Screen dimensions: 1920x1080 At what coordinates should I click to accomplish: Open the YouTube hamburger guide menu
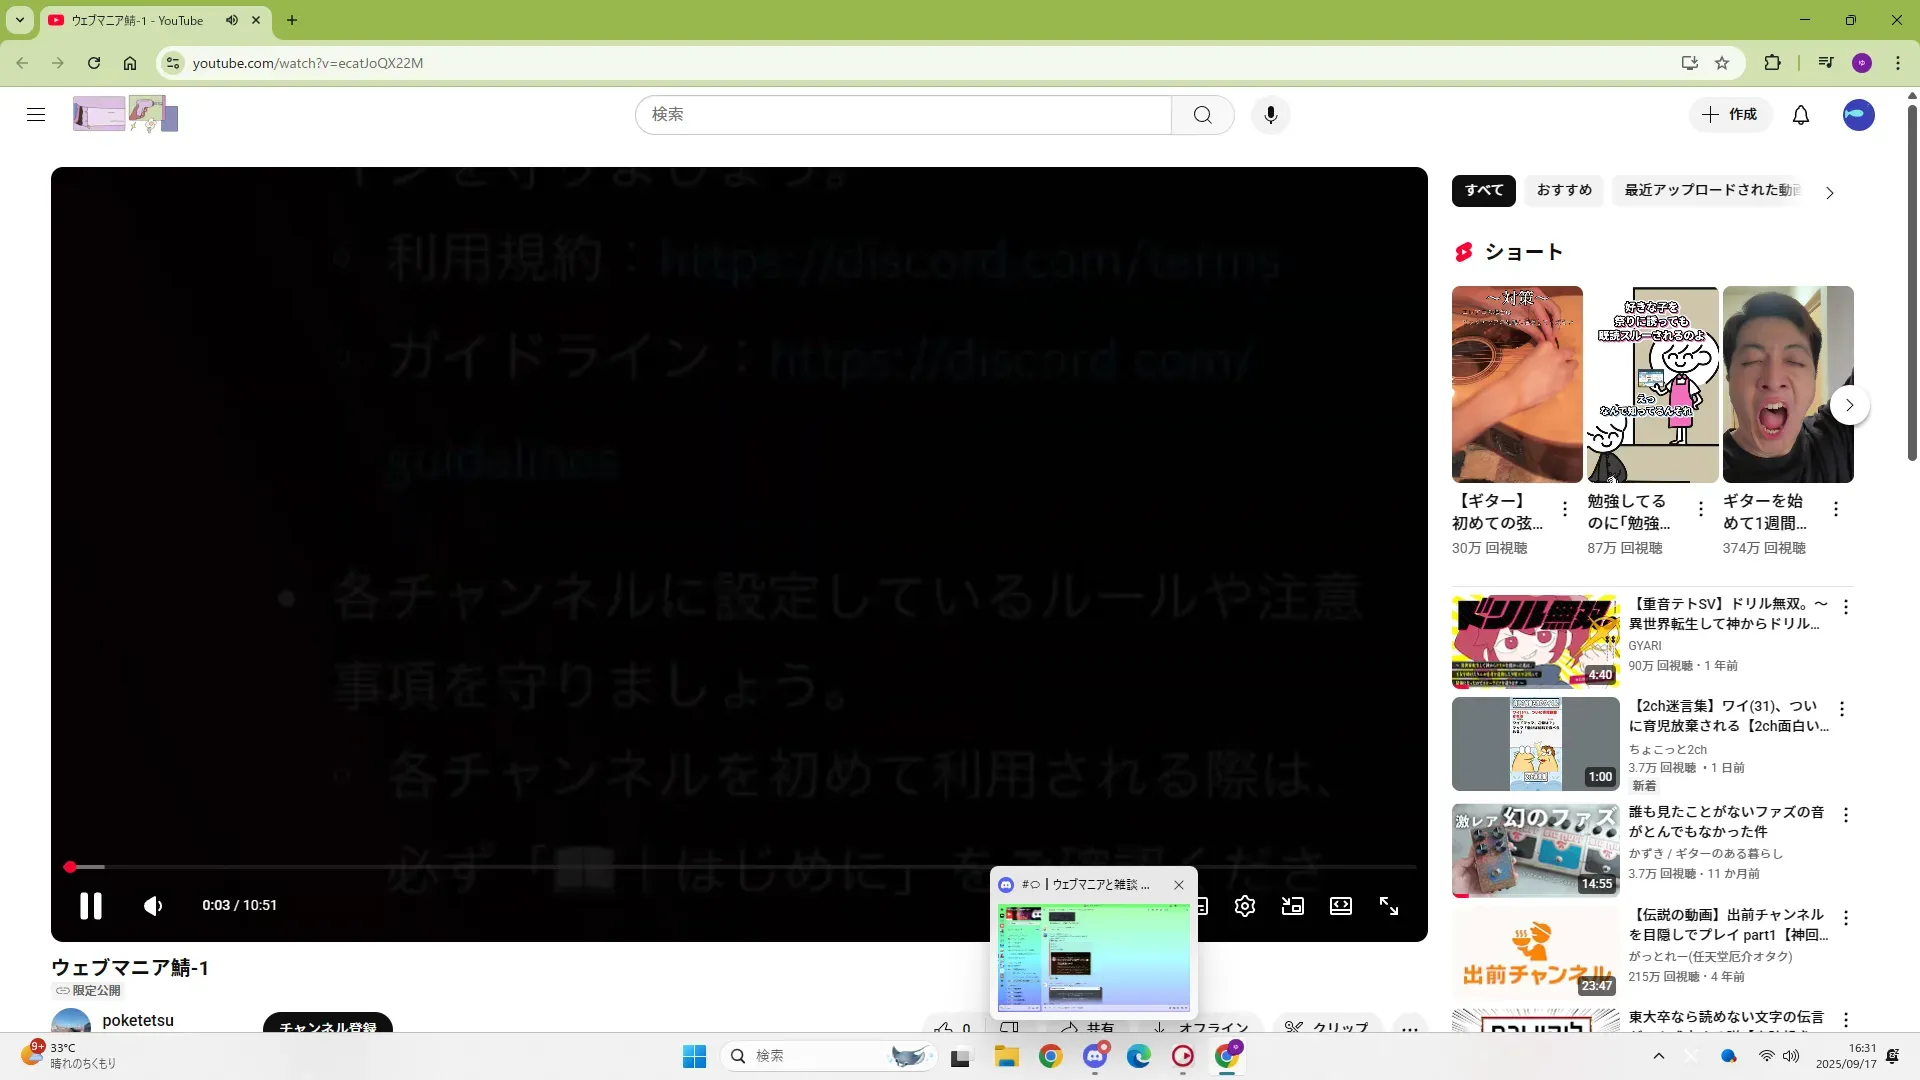[x=36, y=114]
